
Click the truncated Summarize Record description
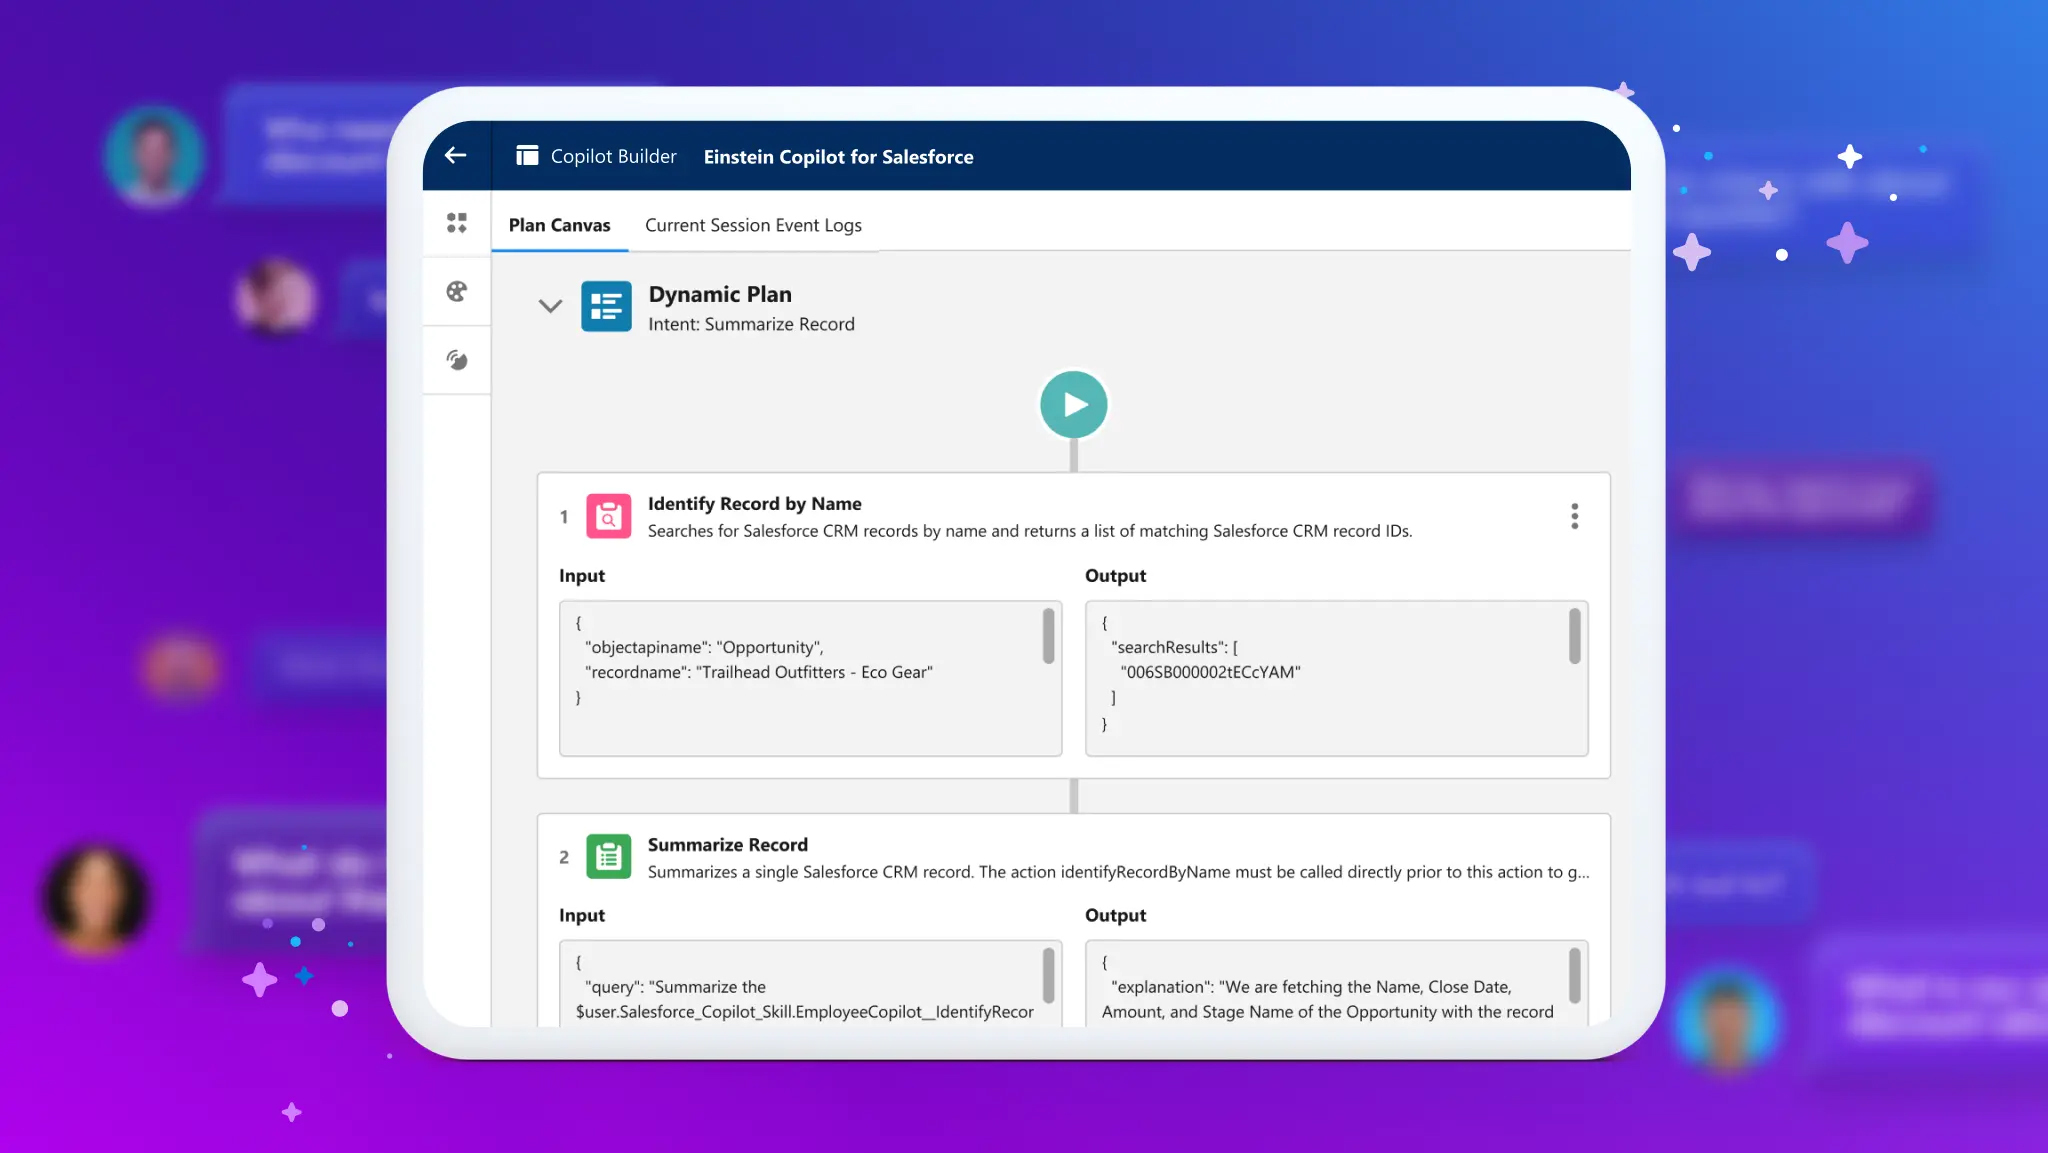1118,872
